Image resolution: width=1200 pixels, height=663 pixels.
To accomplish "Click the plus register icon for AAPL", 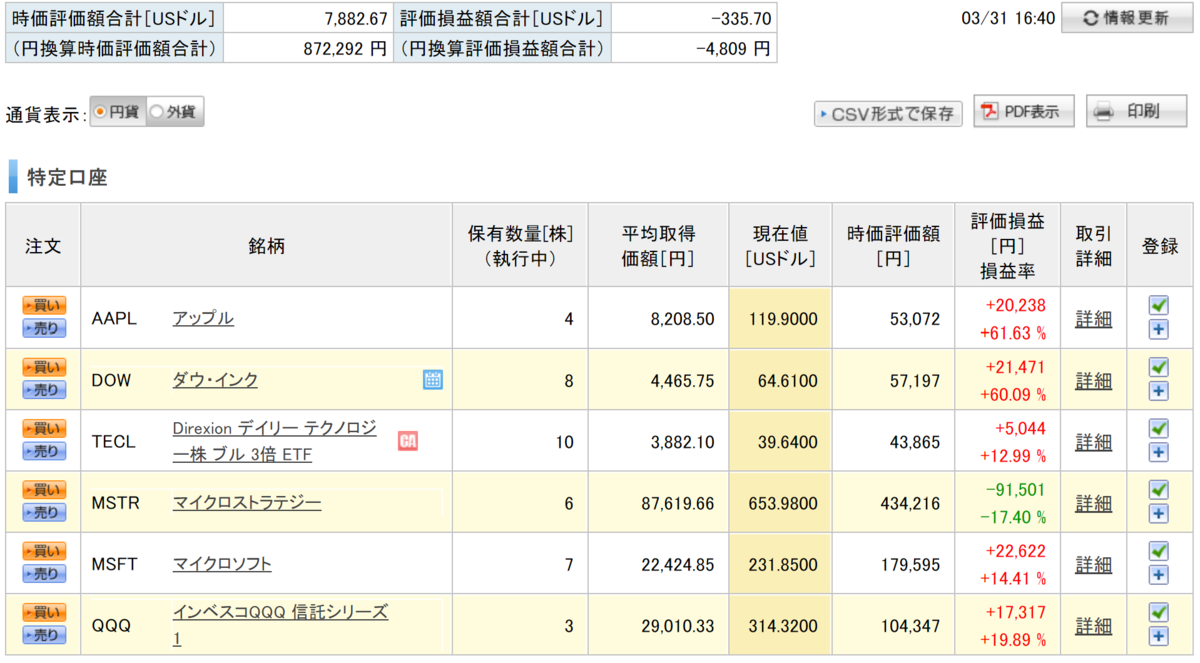I will 1159,330.
